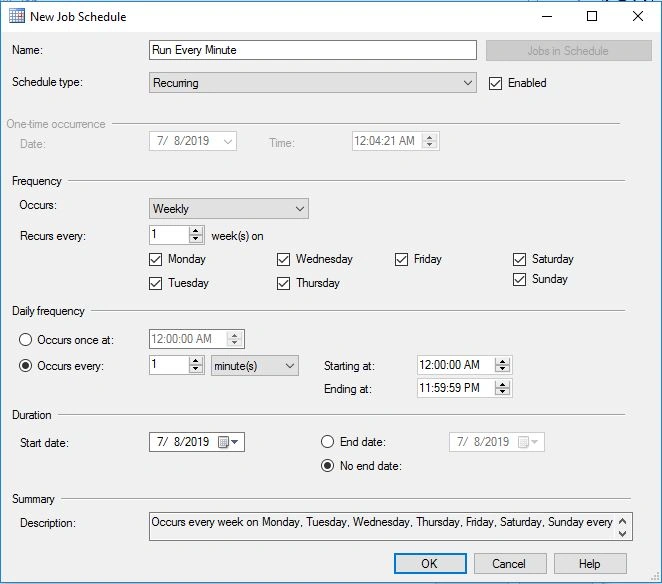Click OK to save the schedule
Image resolution: width=662 pixels, height=584 pixels.
point(430,564)
